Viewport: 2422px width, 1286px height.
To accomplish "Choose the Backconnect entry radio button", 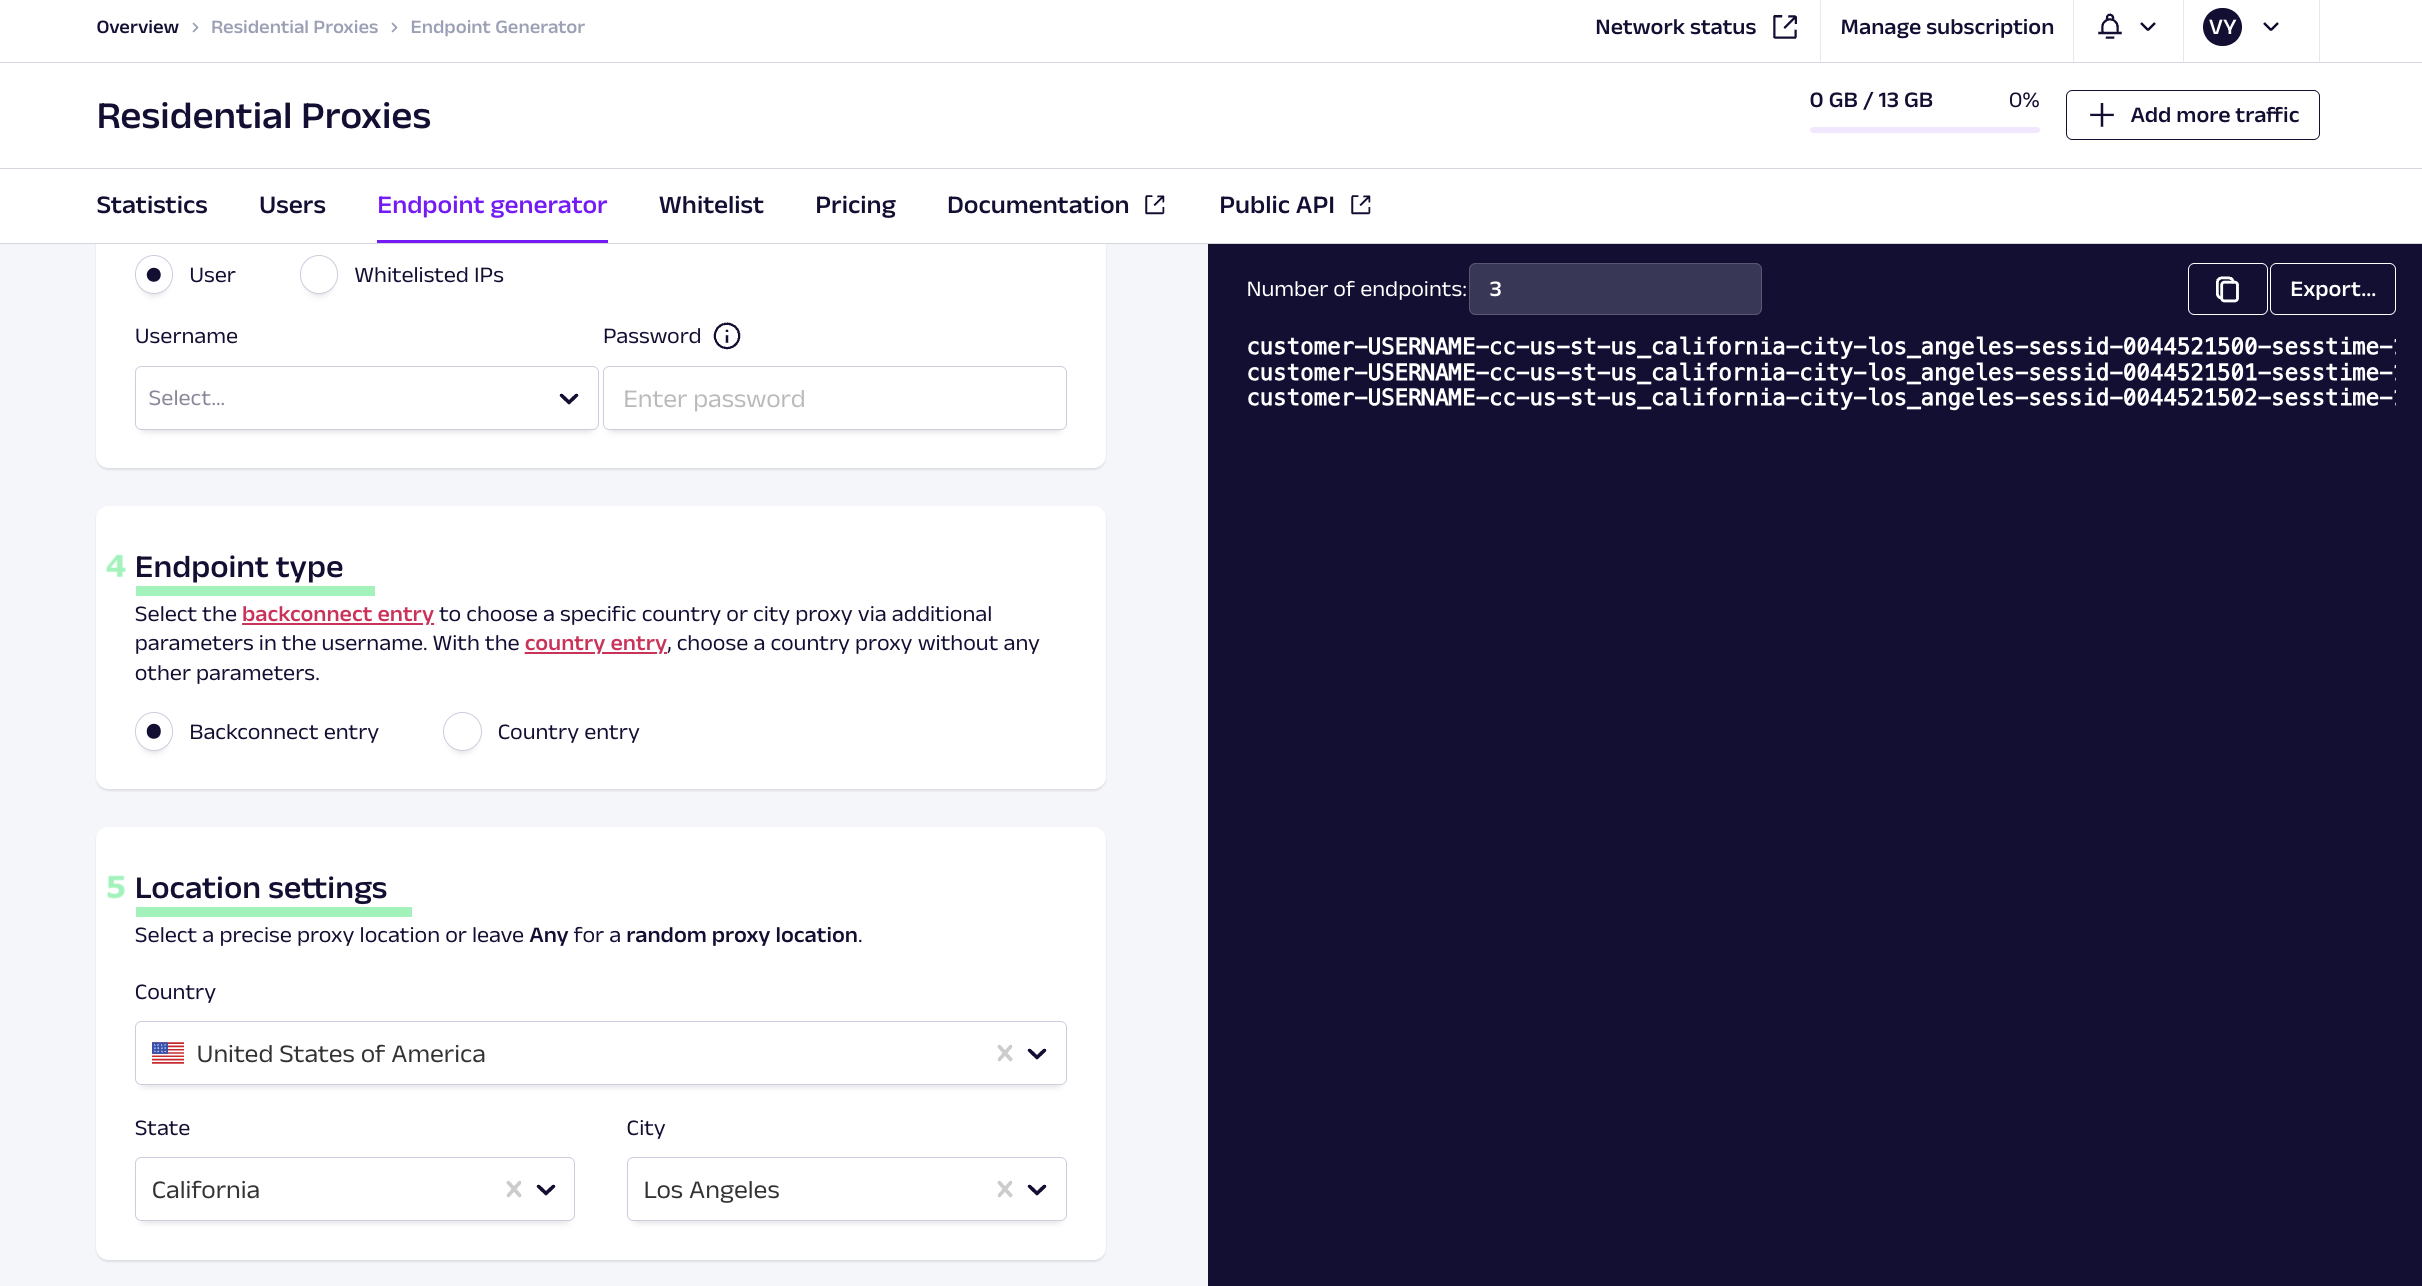I will click(154, 732).
